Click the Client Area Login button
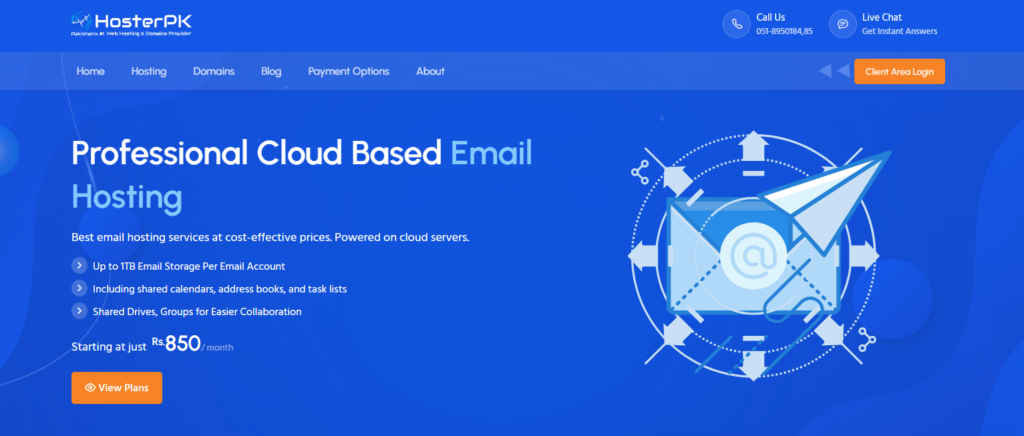Viewport: 1024px width, 436px height. [x=899, y=71]
